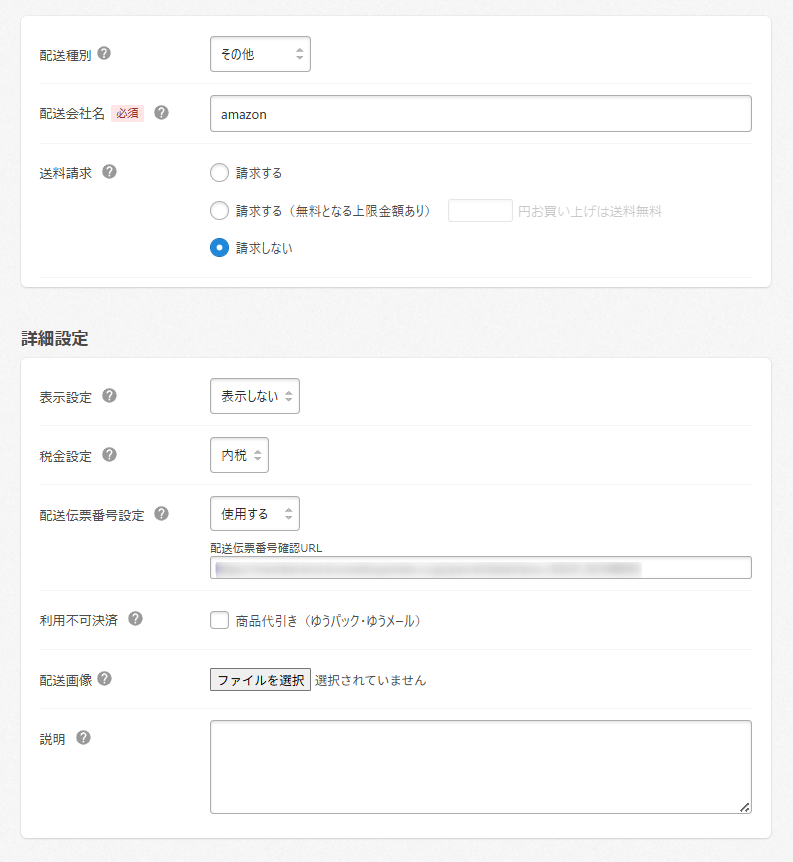Click the 説明 help icon

pos(84,738)
